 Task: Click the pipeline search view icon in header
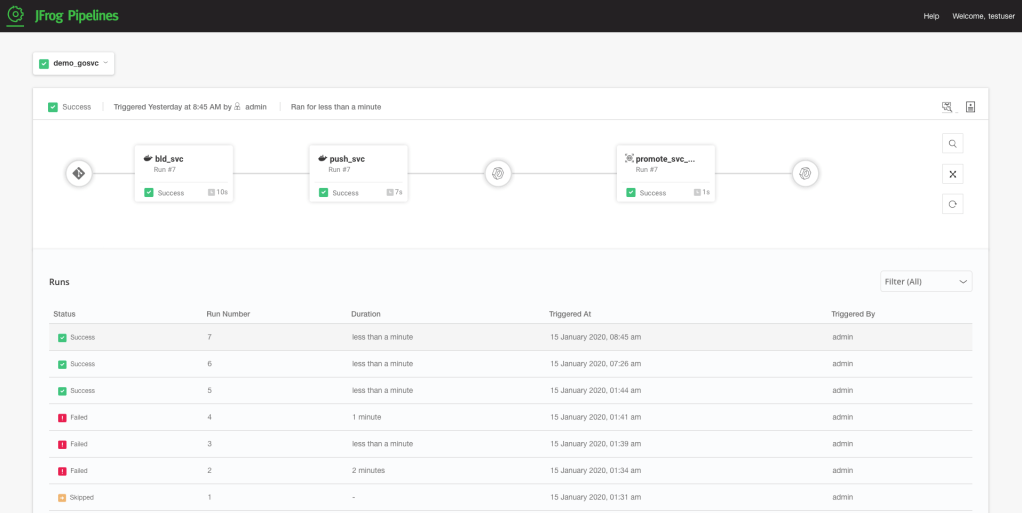click(947, 107)
